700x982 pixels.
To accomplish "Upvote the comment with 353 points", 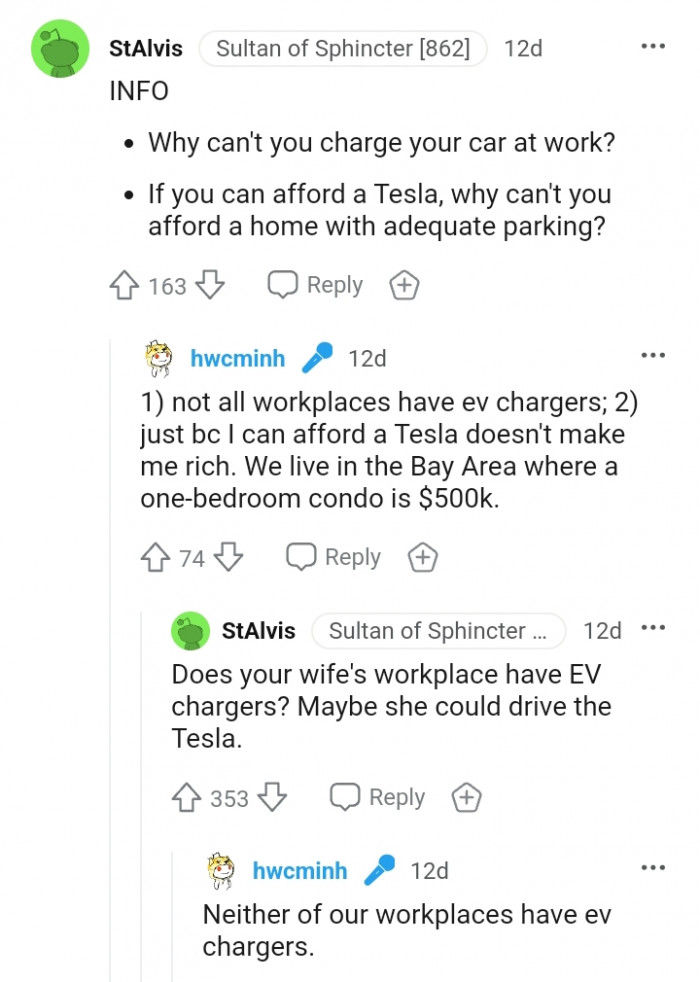I will point(186,798).
